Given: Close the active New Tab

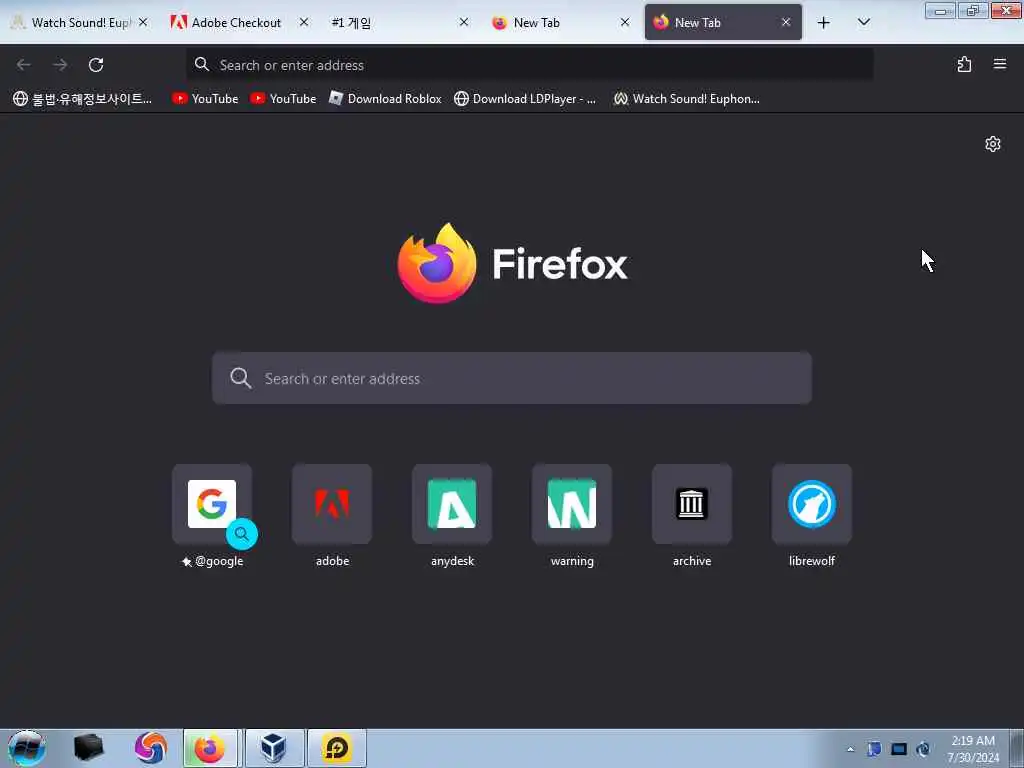Looking at the screenshot, I should (786, 22).
